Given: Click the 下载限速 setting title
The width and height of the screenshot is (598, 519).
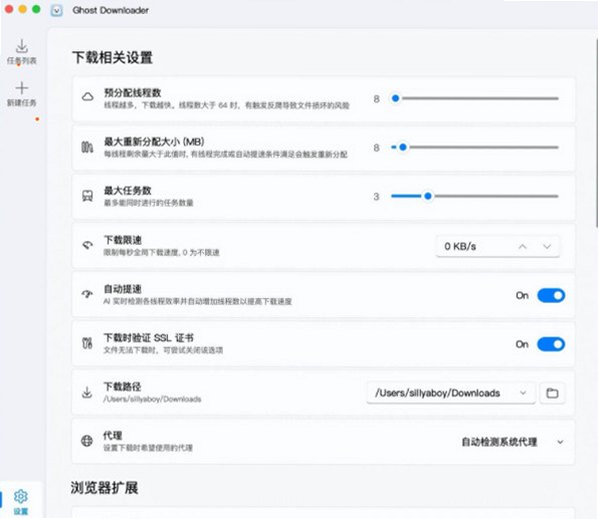Looking at the screenshot, I should 123,240.
